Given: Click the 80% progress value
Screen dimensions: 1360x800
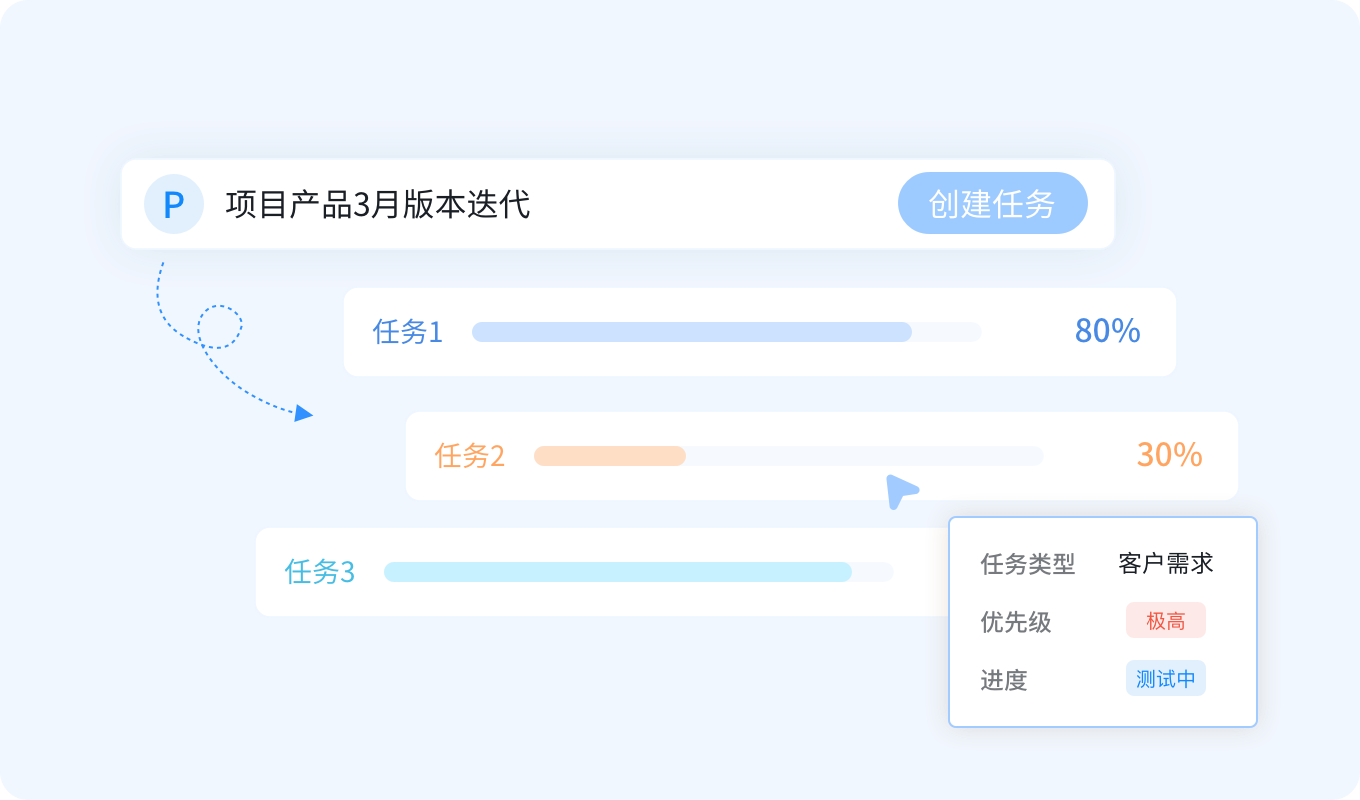Looking at the screenshot, I should [1107, 331].
